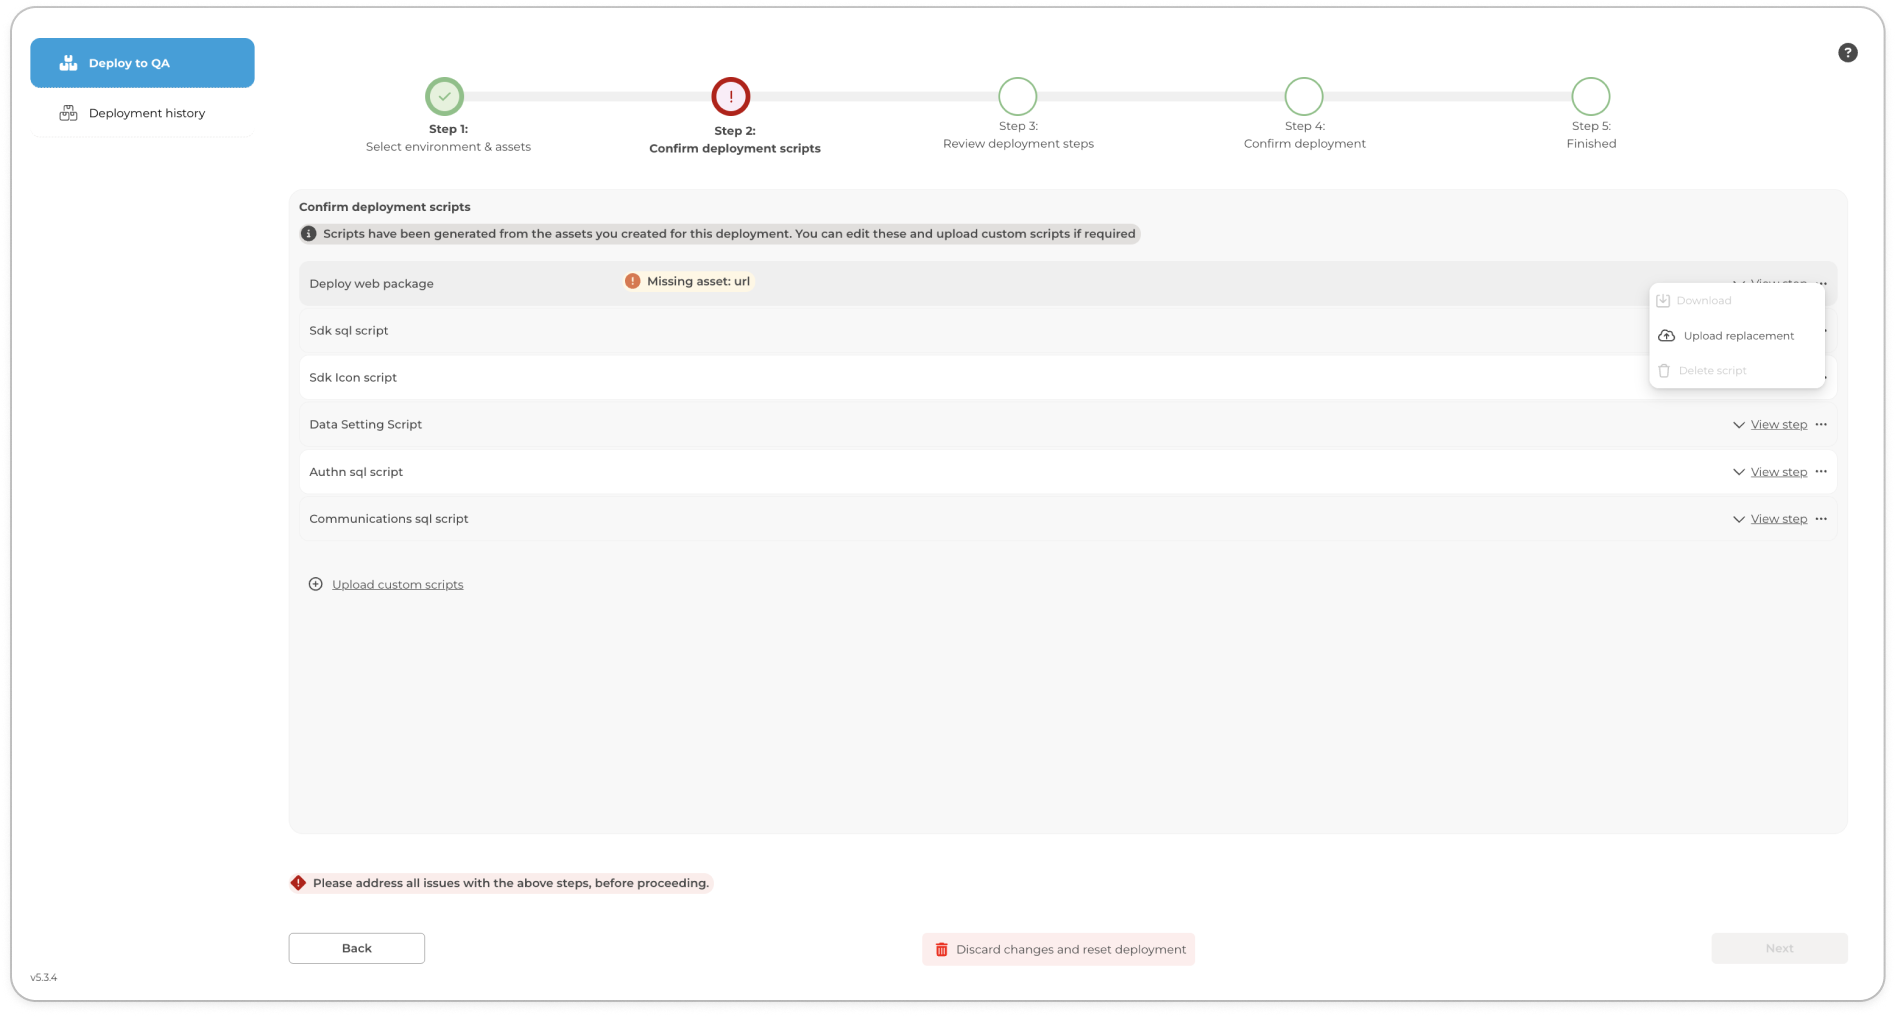This screenshot has height=1016, width=1896.
Task: Click the Step 1 completed checkmark circle
Action: (444, 97)
